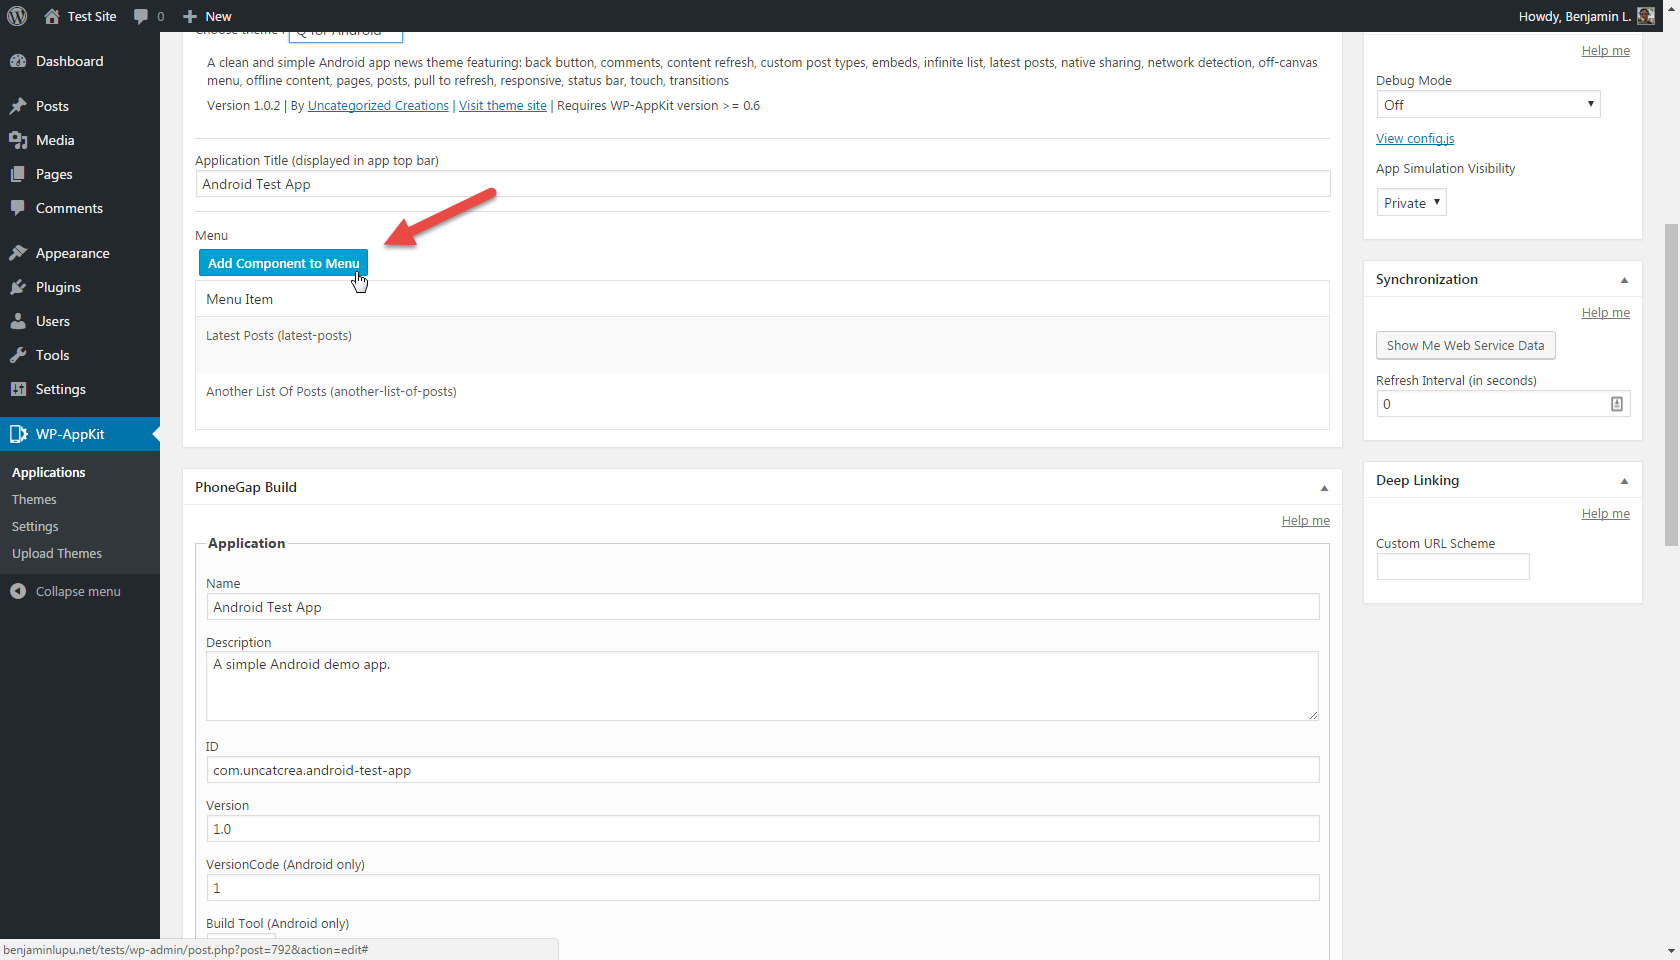The image size is (1680, 960).
Task: Open the comments bubble in admin bar
Action: 141,16
